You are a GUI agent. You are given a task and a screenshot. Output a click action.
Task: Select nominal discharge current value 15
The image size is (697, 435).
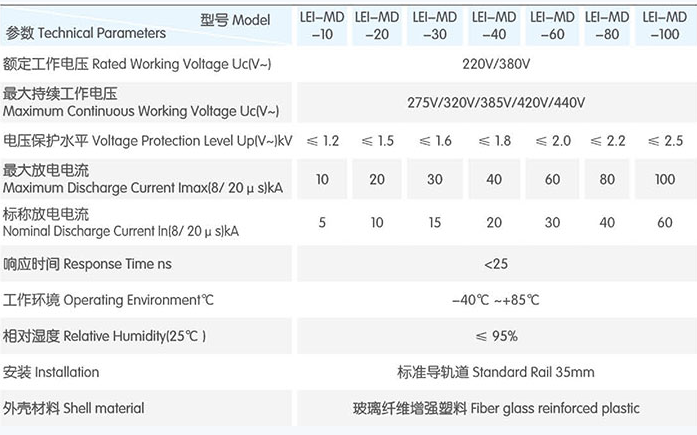(x=435, y=222)
